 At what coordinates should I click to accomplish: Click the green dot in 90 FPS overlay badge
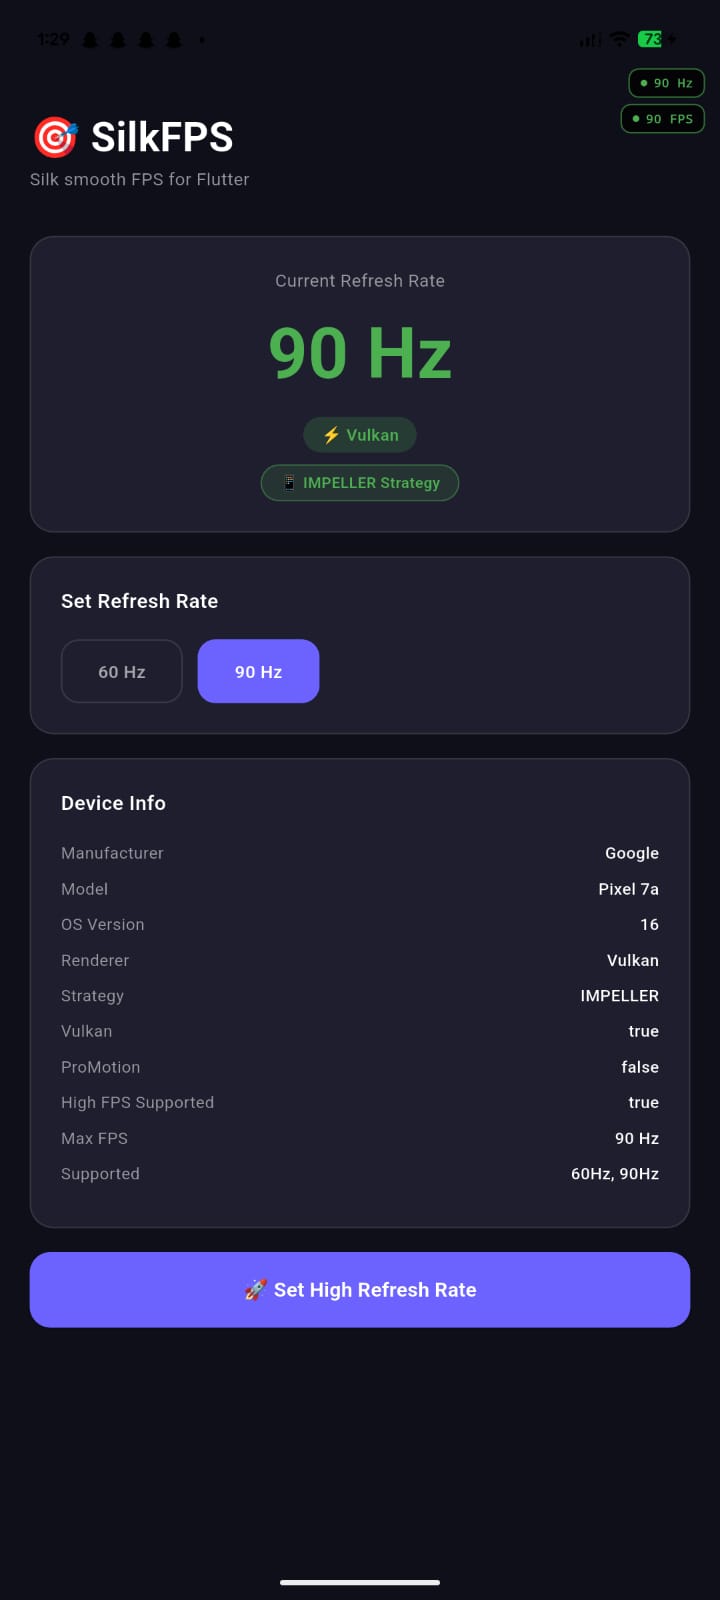pos(634,118)
